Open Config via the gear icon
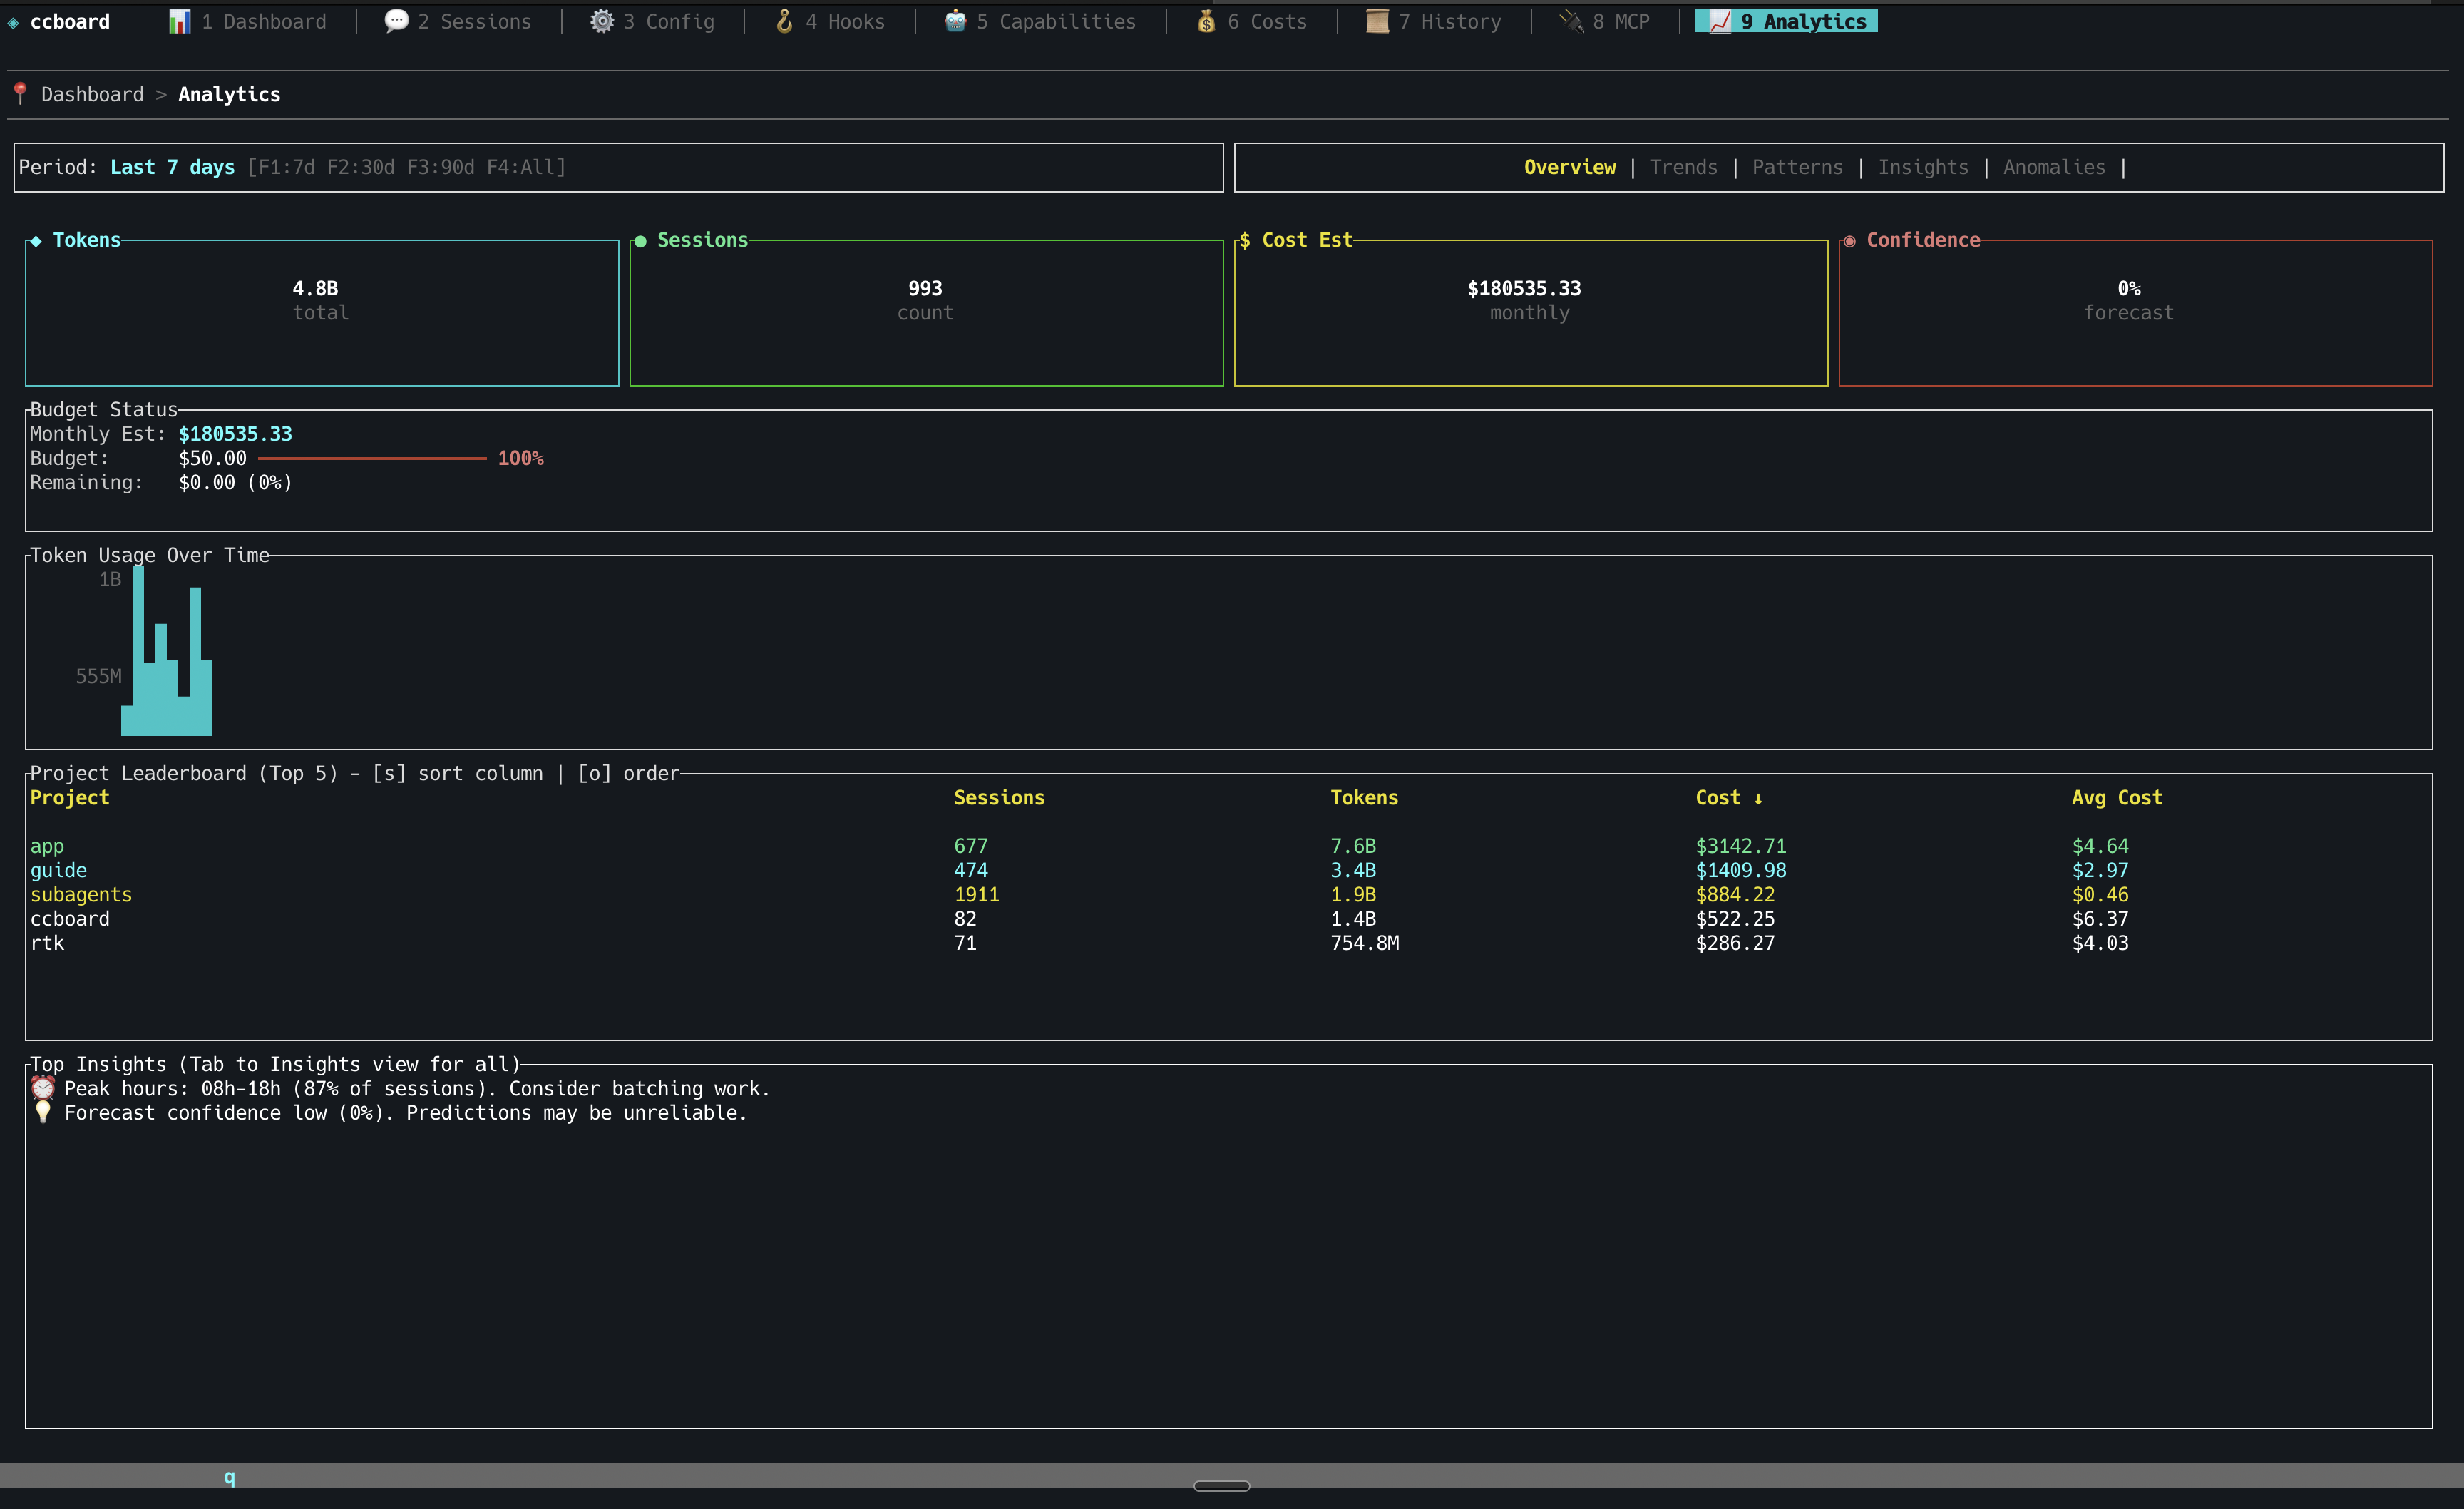2464x1509 pixels. pyautogui.click(x=602, y=20)
